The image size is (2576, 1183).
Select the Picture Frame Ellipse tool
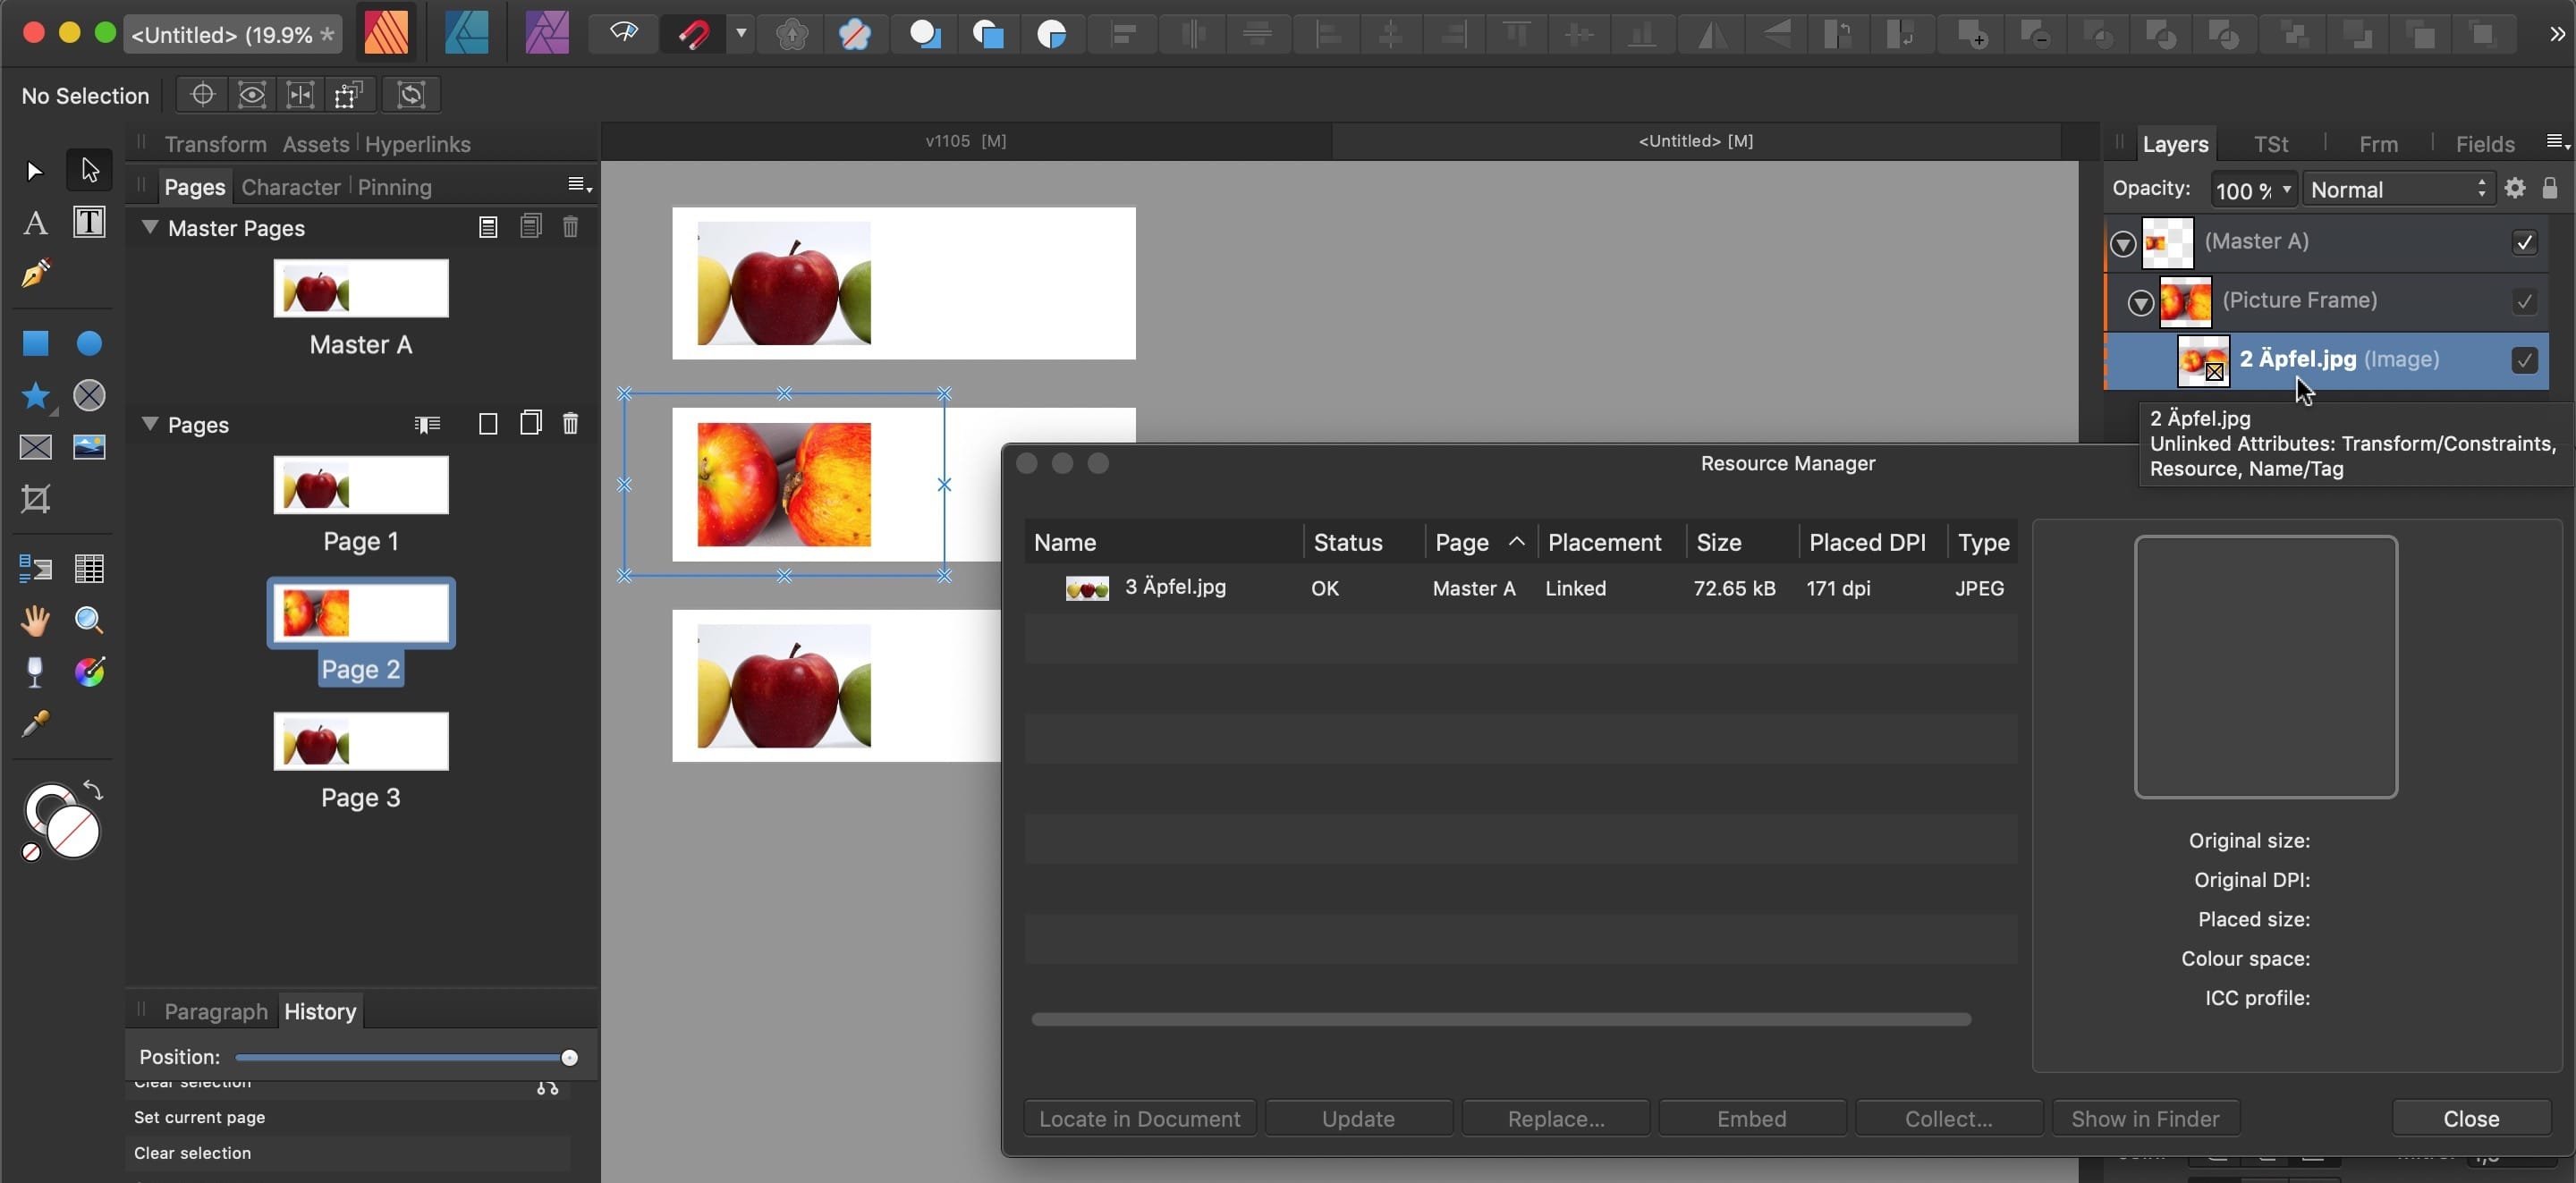[x=89, y=396]
